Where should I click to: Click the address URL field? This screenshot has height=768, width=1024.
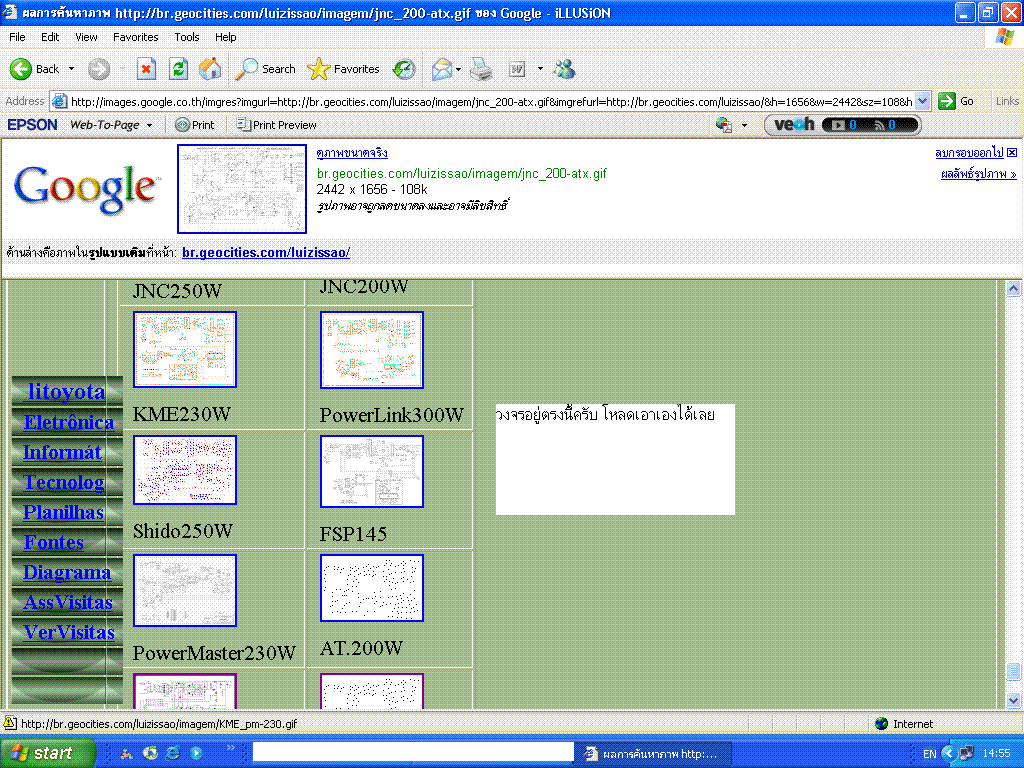(491, 101)
